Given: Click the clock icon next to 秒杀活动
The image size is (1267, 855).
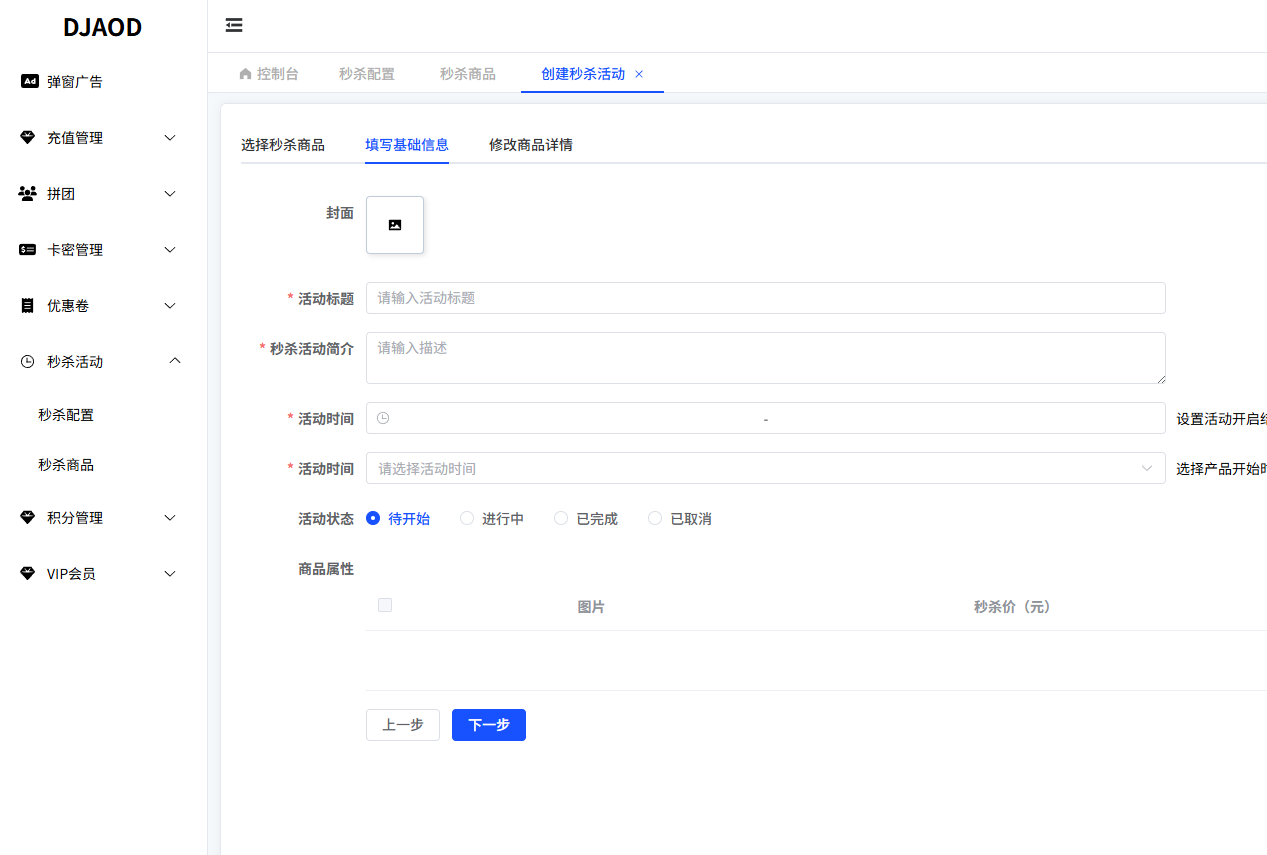Looking at the screenshot, I should coord(27,361).
